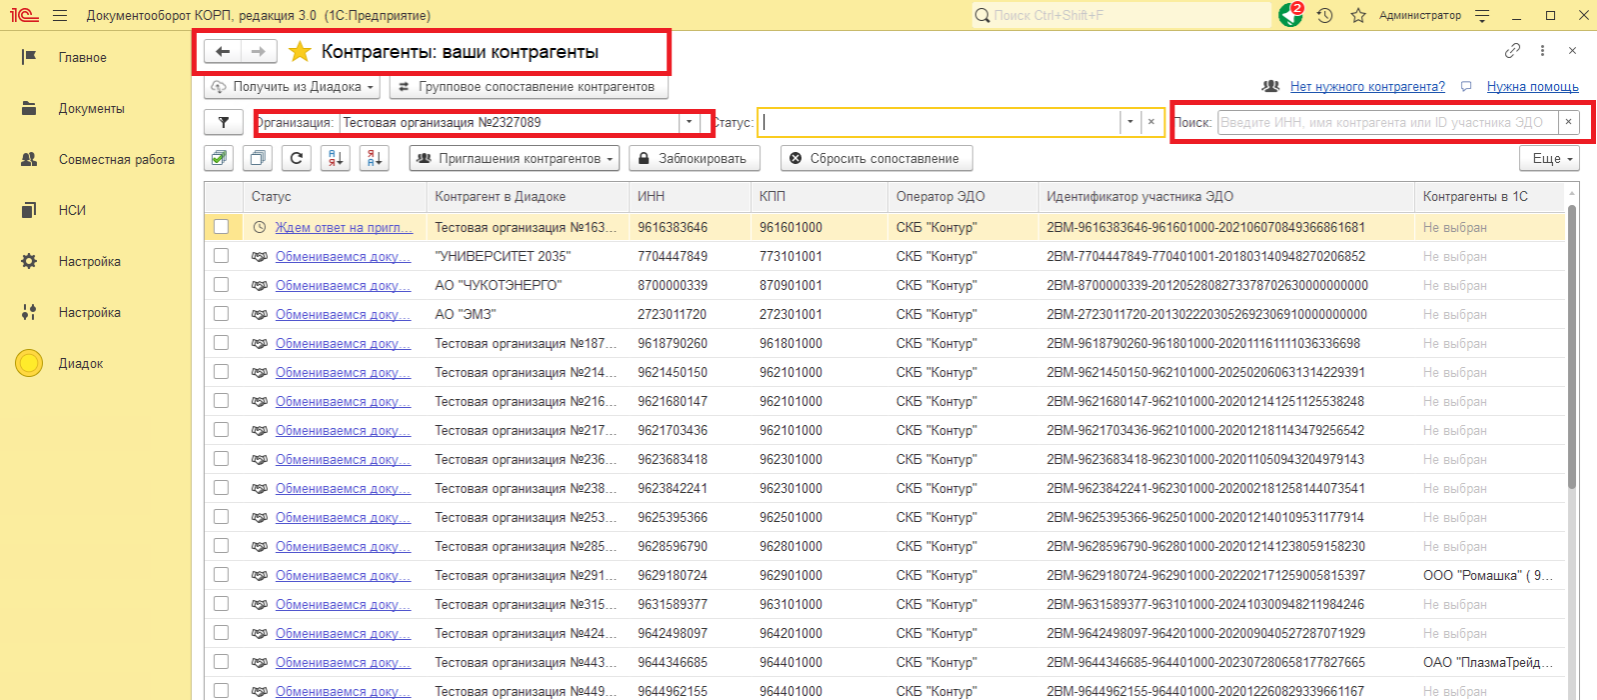Add page to favorites via yellow star
This screenshot has width=1597, height=700.
click(x=300, y=52)
